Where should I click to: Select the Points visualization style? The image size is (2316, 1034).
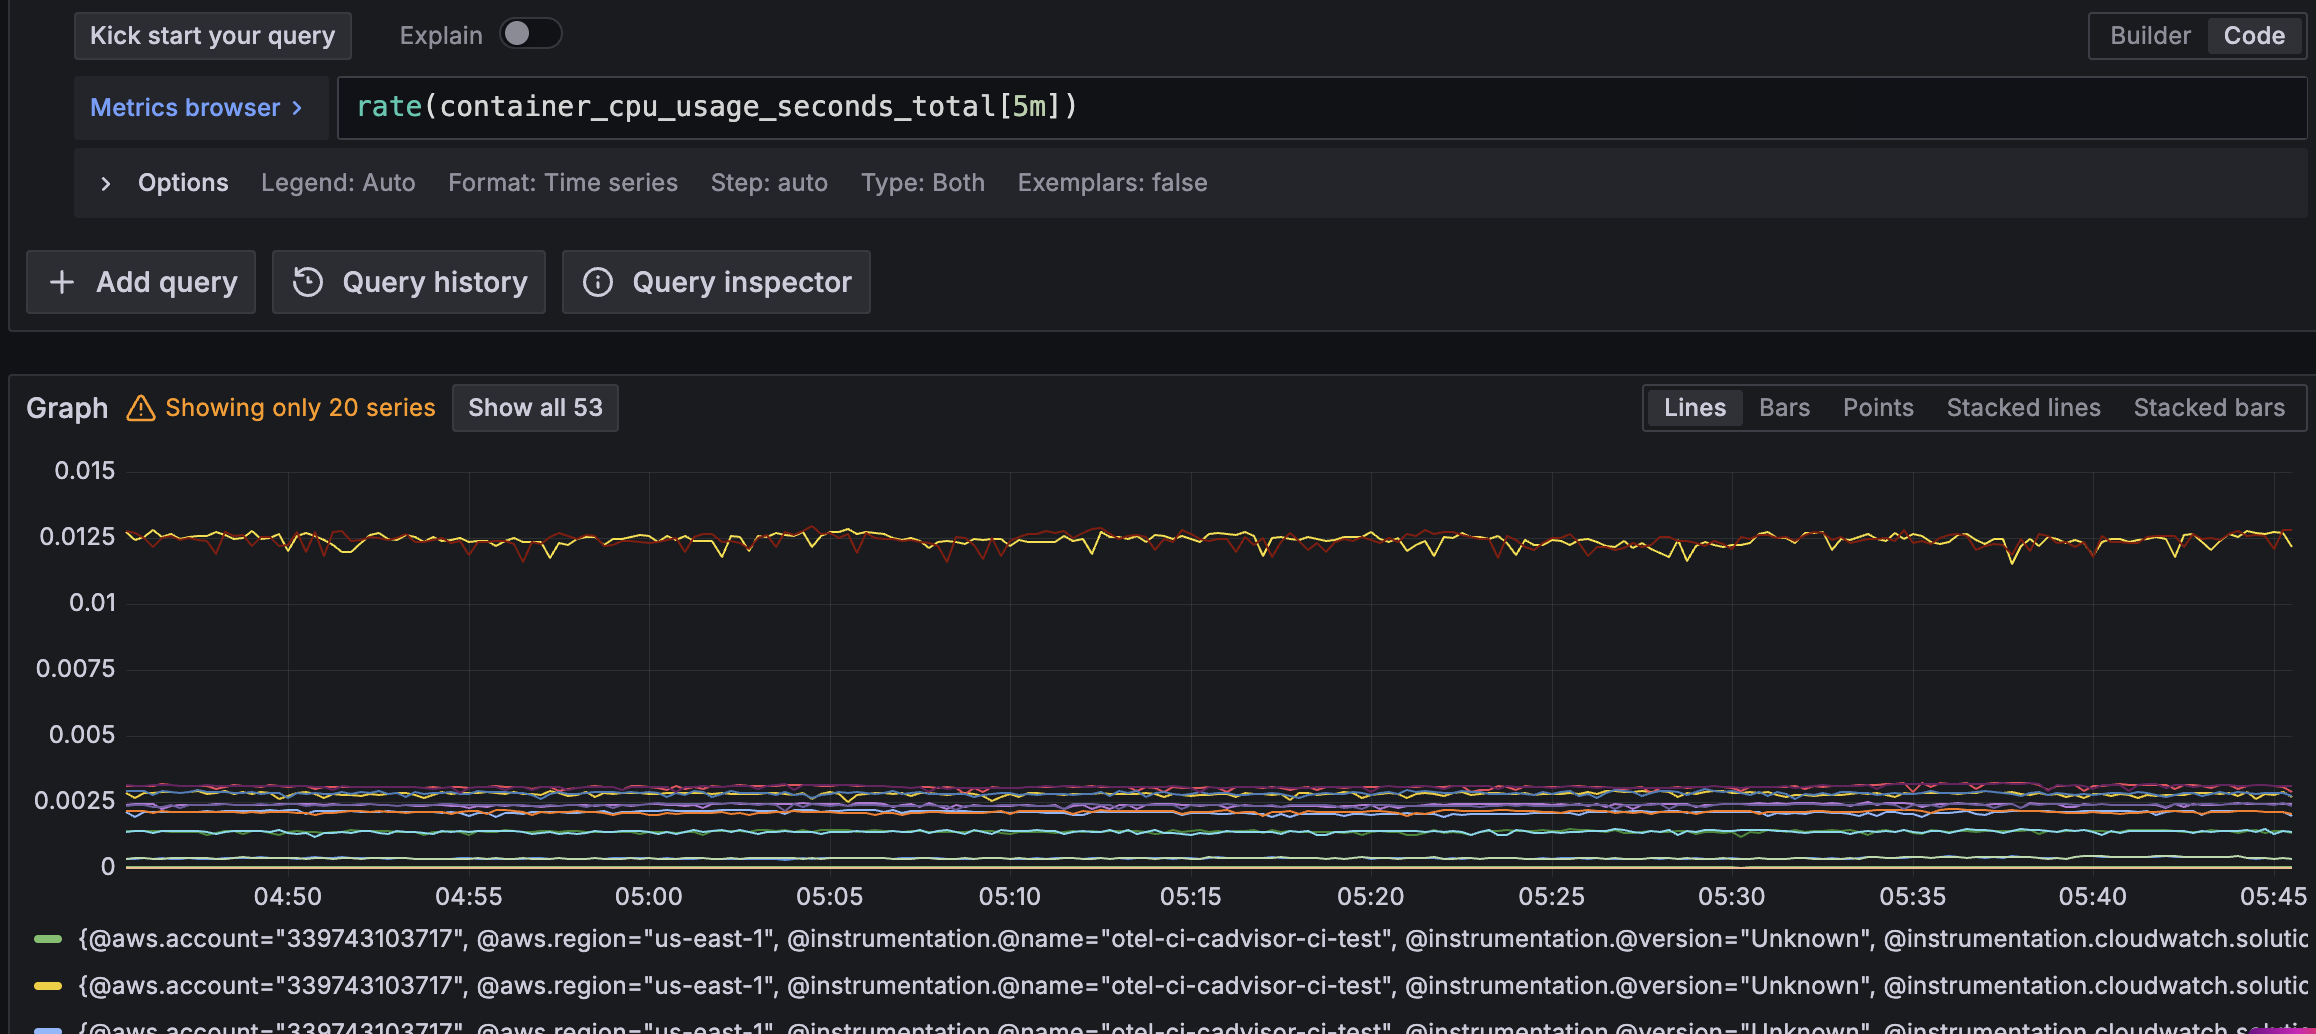(x=1877, y=407)
